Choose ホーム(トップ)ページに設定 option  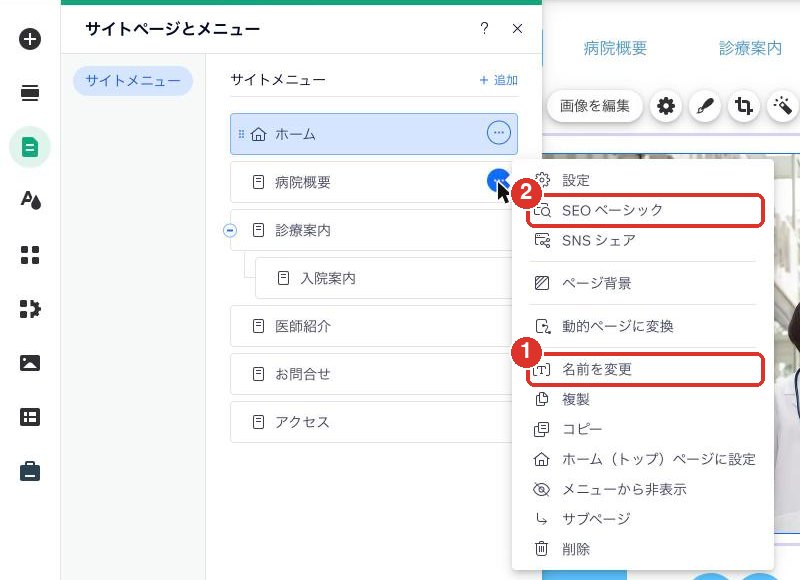643,459
